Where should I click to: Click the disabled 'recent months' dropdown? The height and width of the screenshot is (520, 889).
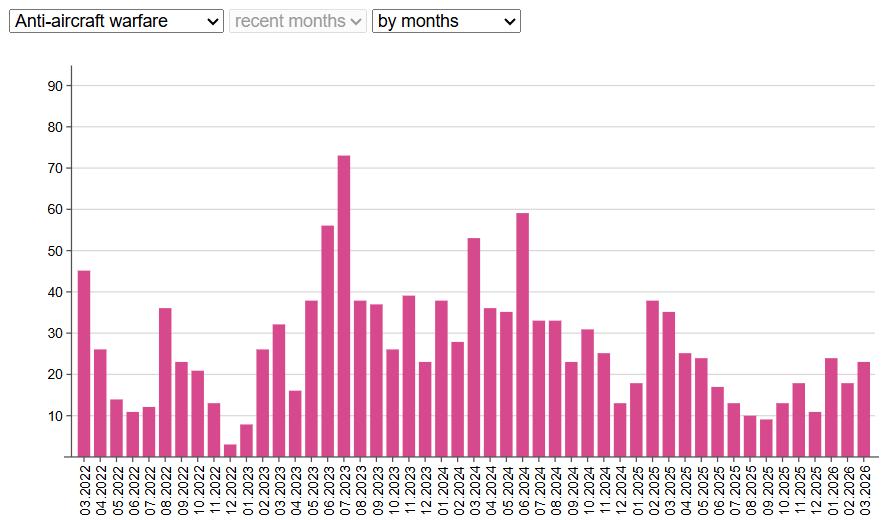click(298, 21)
